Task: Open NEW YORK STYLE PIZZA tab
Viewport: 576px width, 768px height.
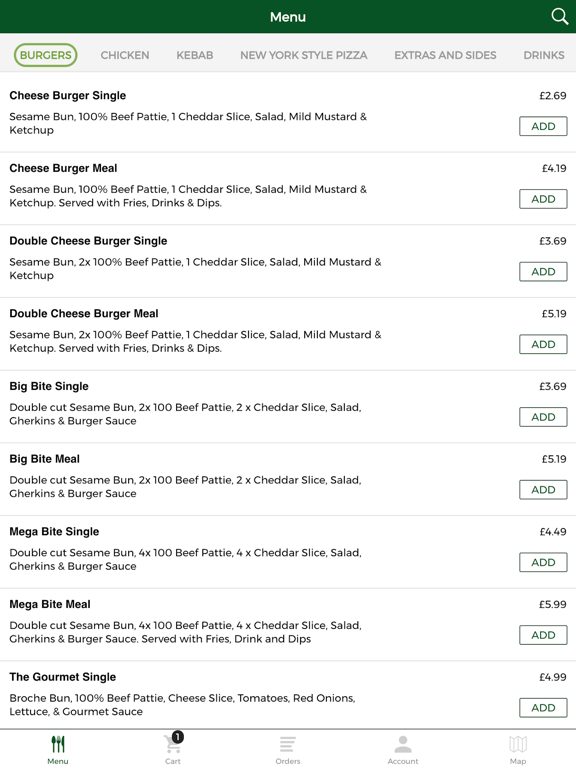Action: 304,55
